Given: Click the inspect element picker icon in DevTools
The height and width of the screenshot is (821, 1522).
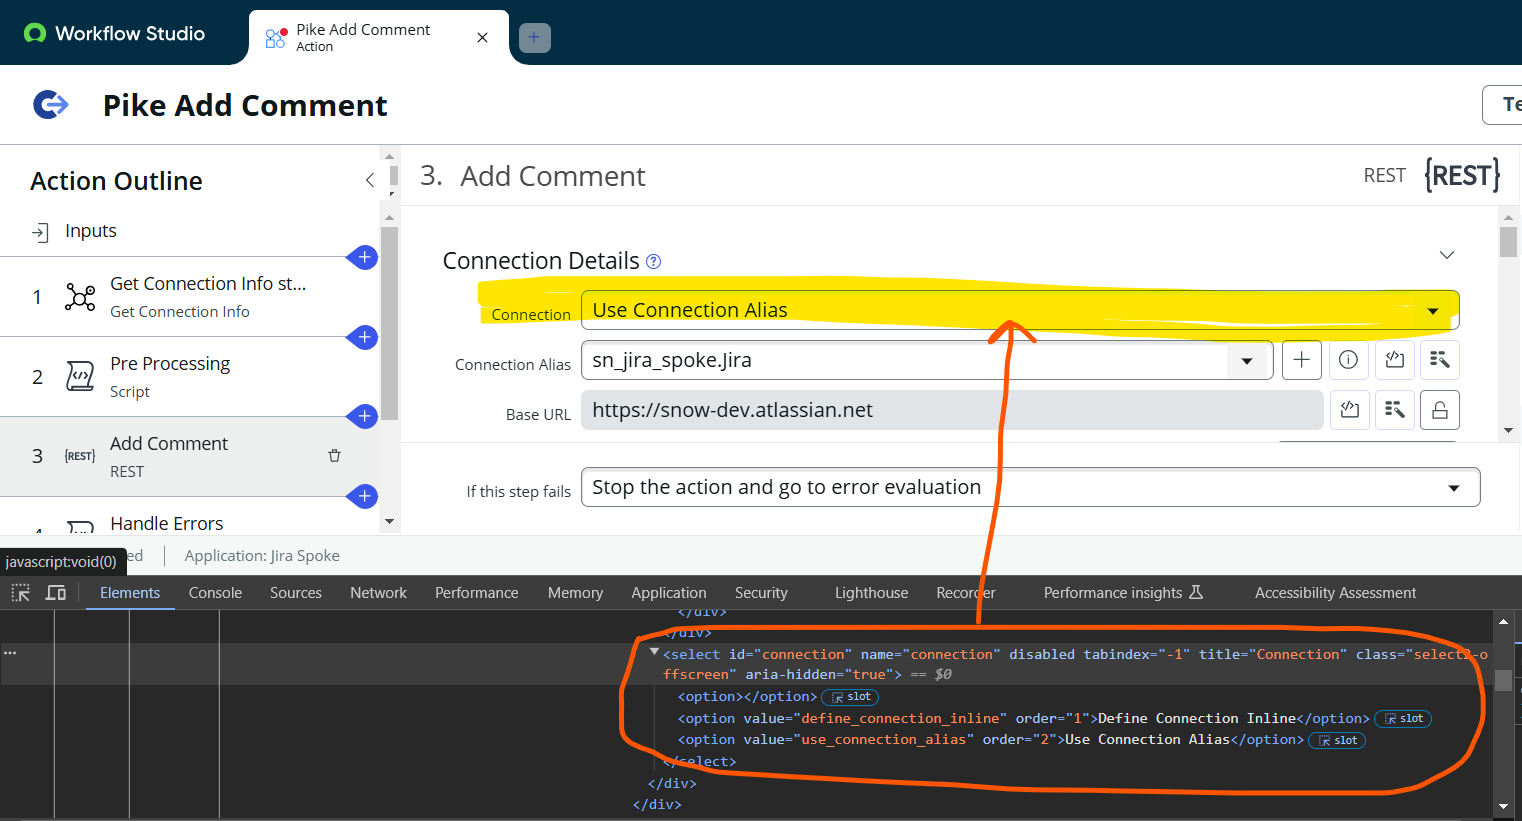Looking at the screenshot, I should pos(20,593).
